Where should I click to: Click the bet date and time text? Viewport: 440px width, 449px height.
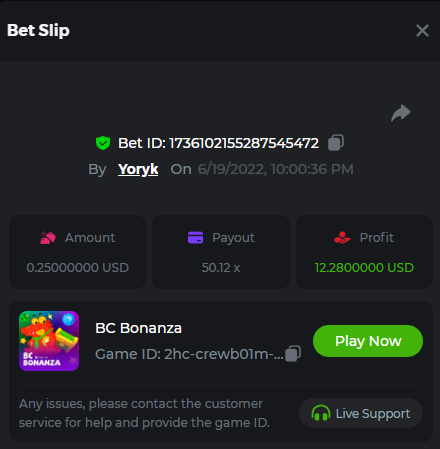(x=275, y=169)
